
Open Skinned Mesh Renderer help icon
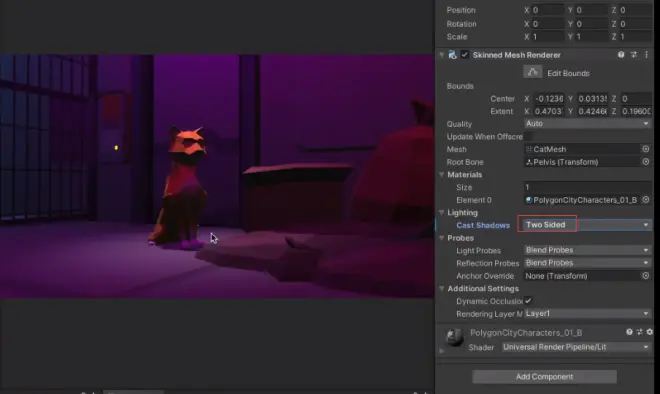pos(621,55)
